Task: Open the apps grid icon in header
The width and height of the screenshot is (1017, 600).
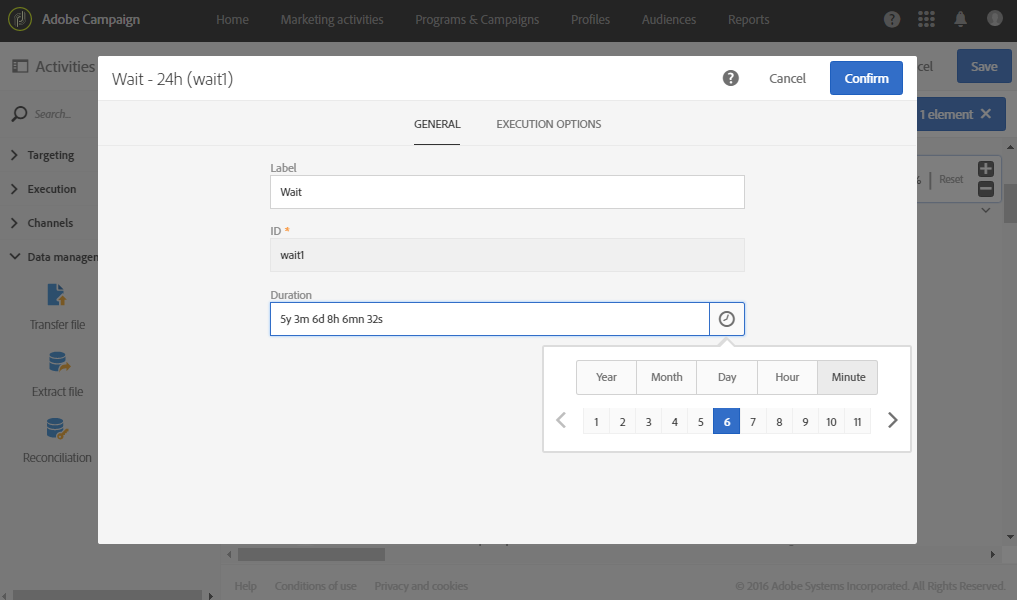Action: (926, 20)
